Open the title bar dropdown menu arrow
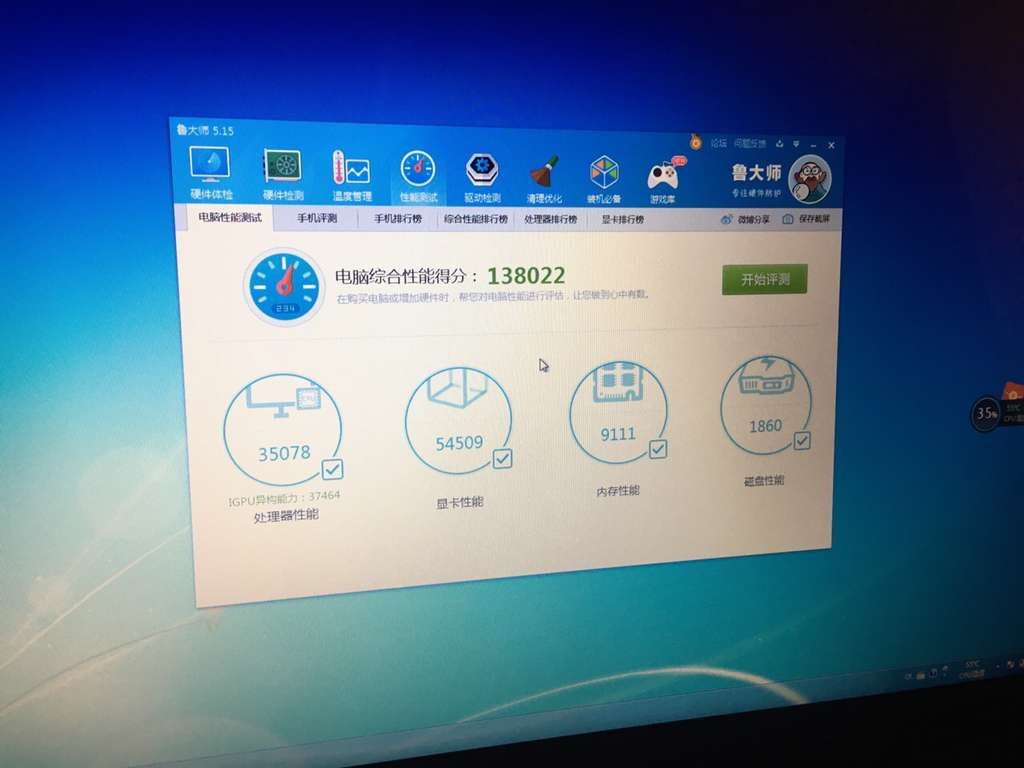This screenshot has height=768, width=1024. (796, 144)
